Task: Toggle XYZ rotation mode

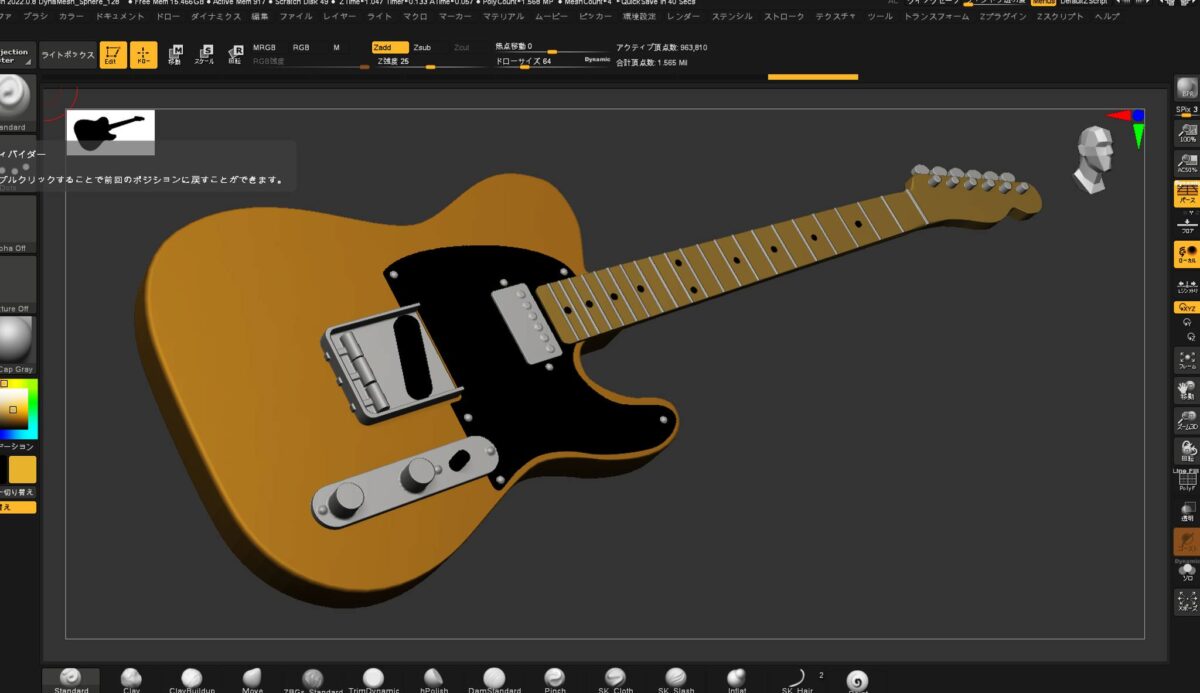Action: point(1187,308)
